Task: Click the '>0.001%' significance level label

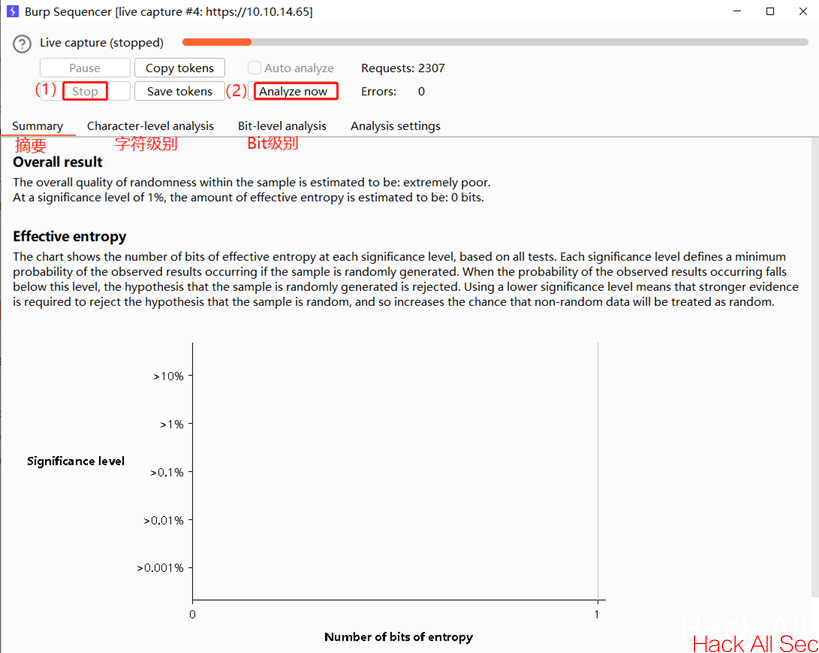Action: click(160, 568)
